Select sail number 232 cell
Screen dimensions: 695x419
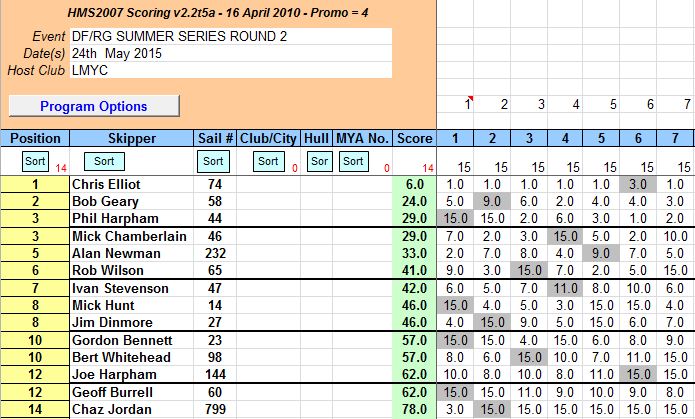pos(214,254)
